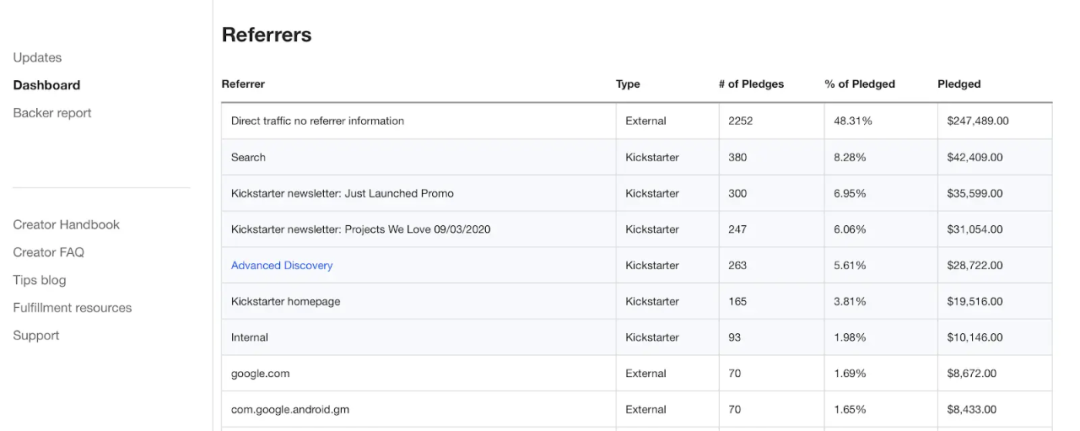Click the $247,489.00 pledged amount
Image resolution: width=1080 pixels, height=431 pixels.
pos(977,121)
